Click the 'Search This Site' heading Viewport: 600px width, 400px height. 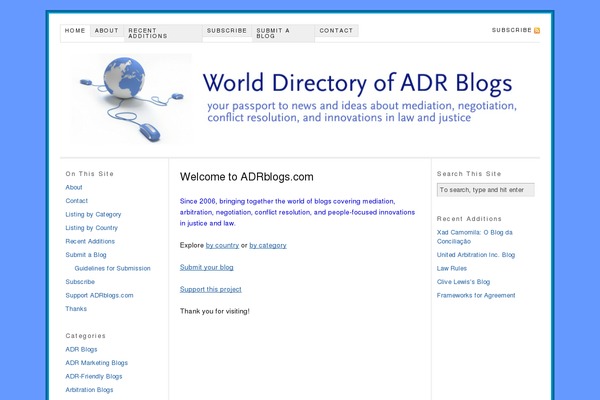(x=469, y=174)
